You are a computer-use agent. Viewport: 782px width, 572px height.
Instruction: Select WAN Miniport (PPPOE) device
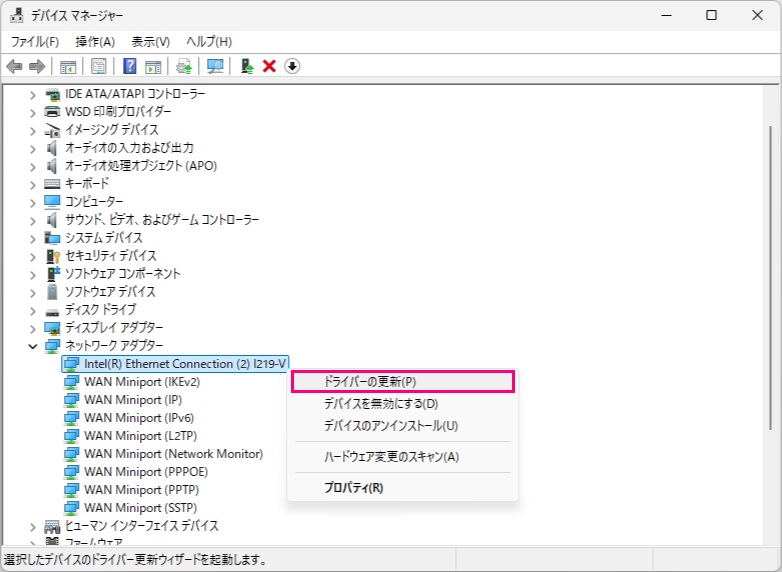coord(146,472)
